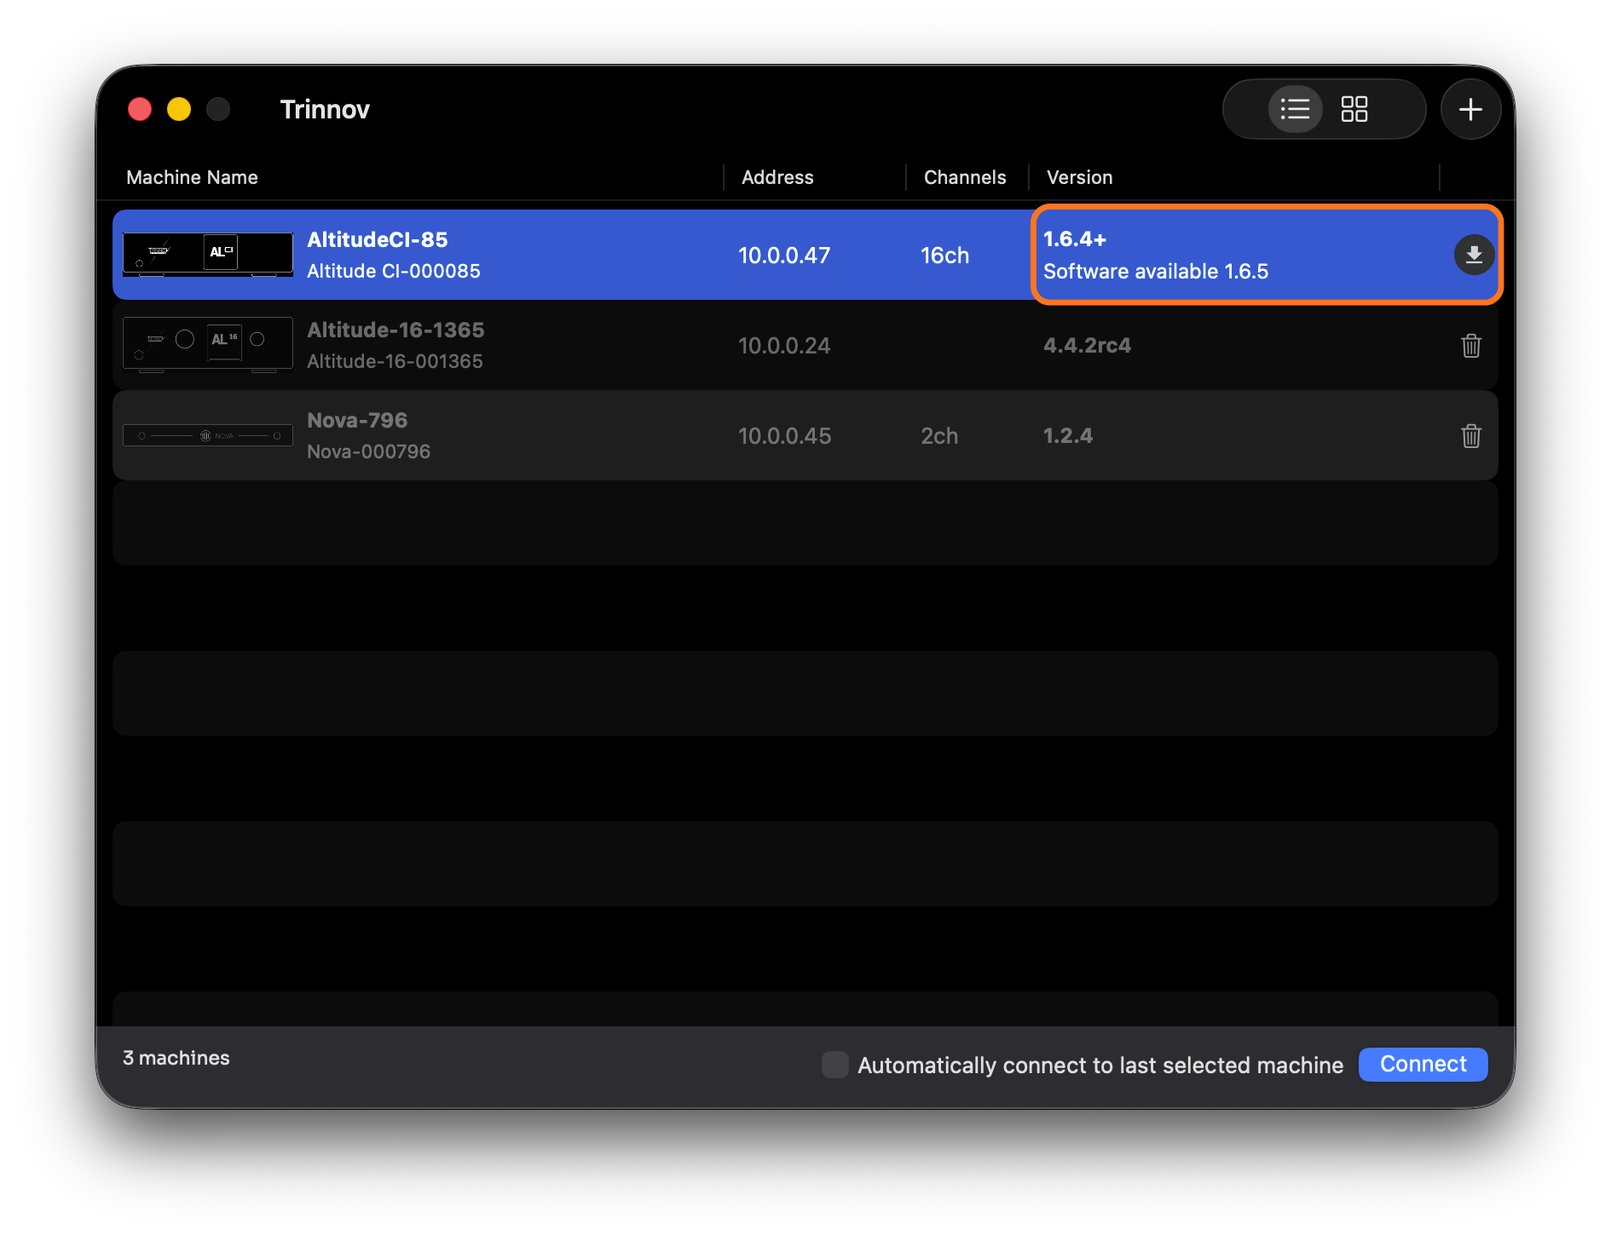The width and height of the screenshot is (1611, 1235).
Task: Select the Nova-796 machine name
Action: (357, 420)
